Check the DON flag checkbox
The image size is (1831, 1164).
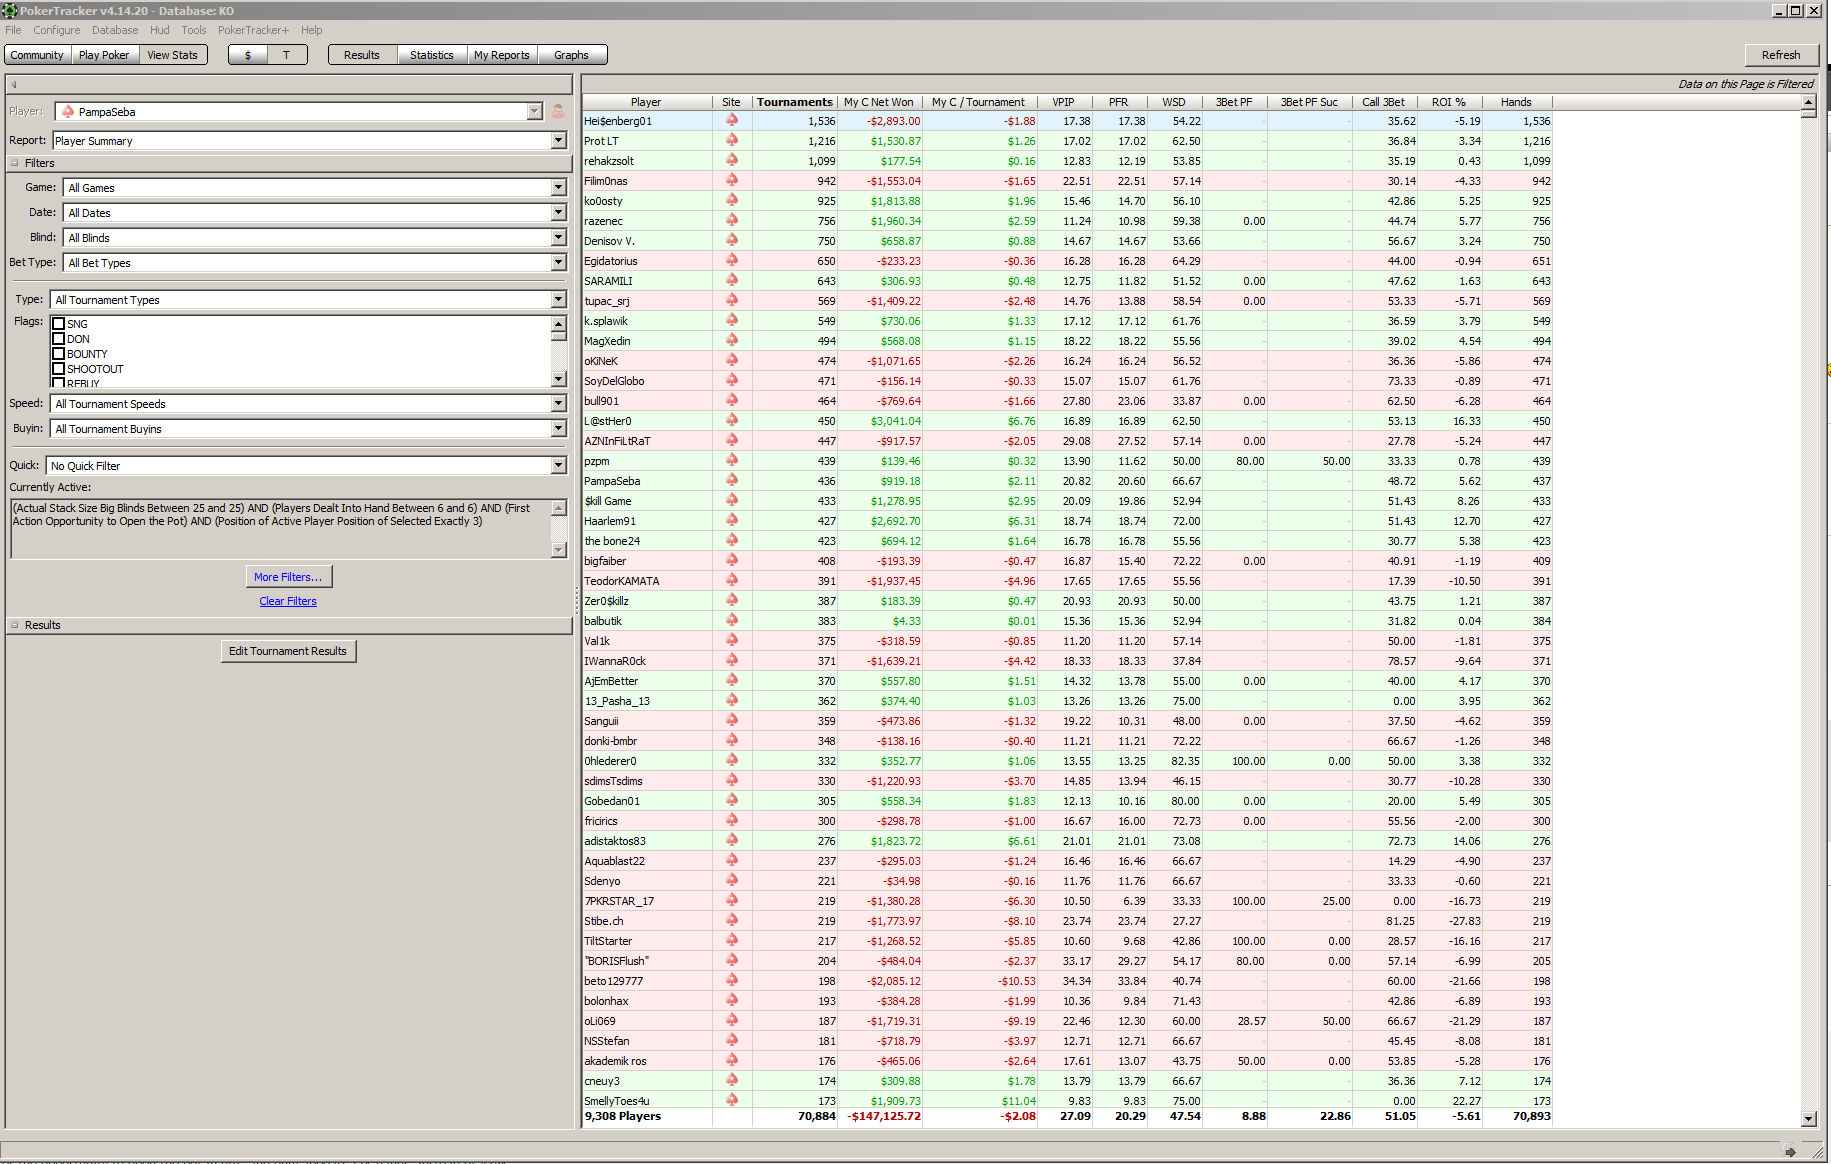click(x=58, y=339)
